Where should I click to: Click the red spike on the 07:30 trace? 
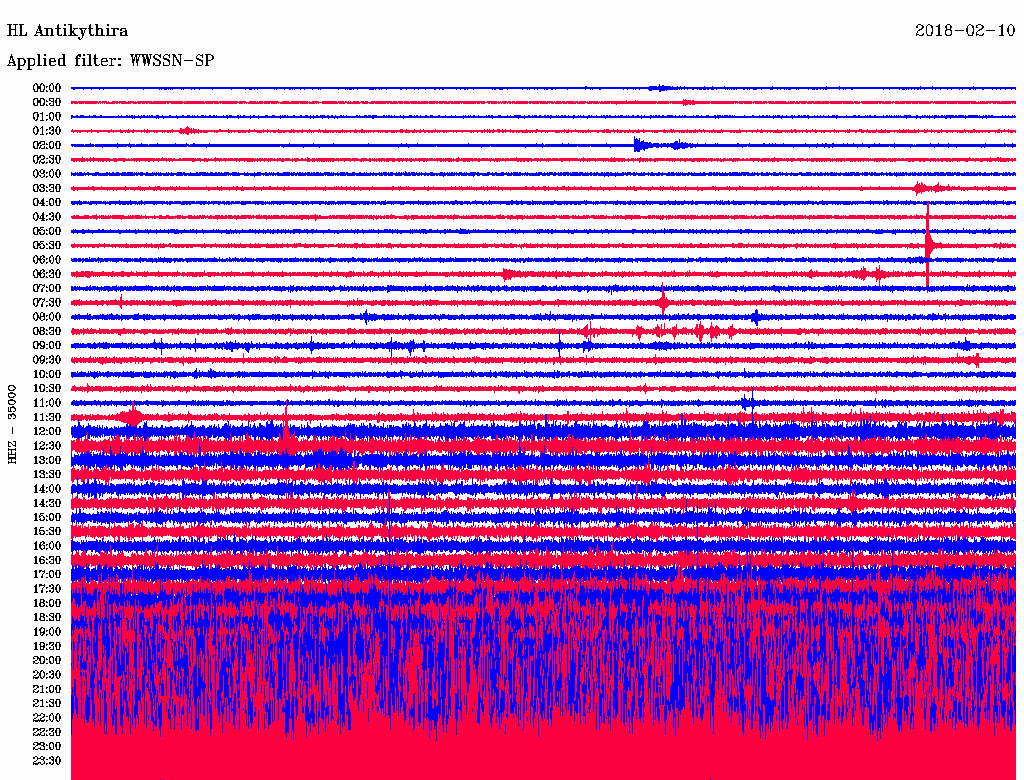pyautogui.click(x=663, y=302)
